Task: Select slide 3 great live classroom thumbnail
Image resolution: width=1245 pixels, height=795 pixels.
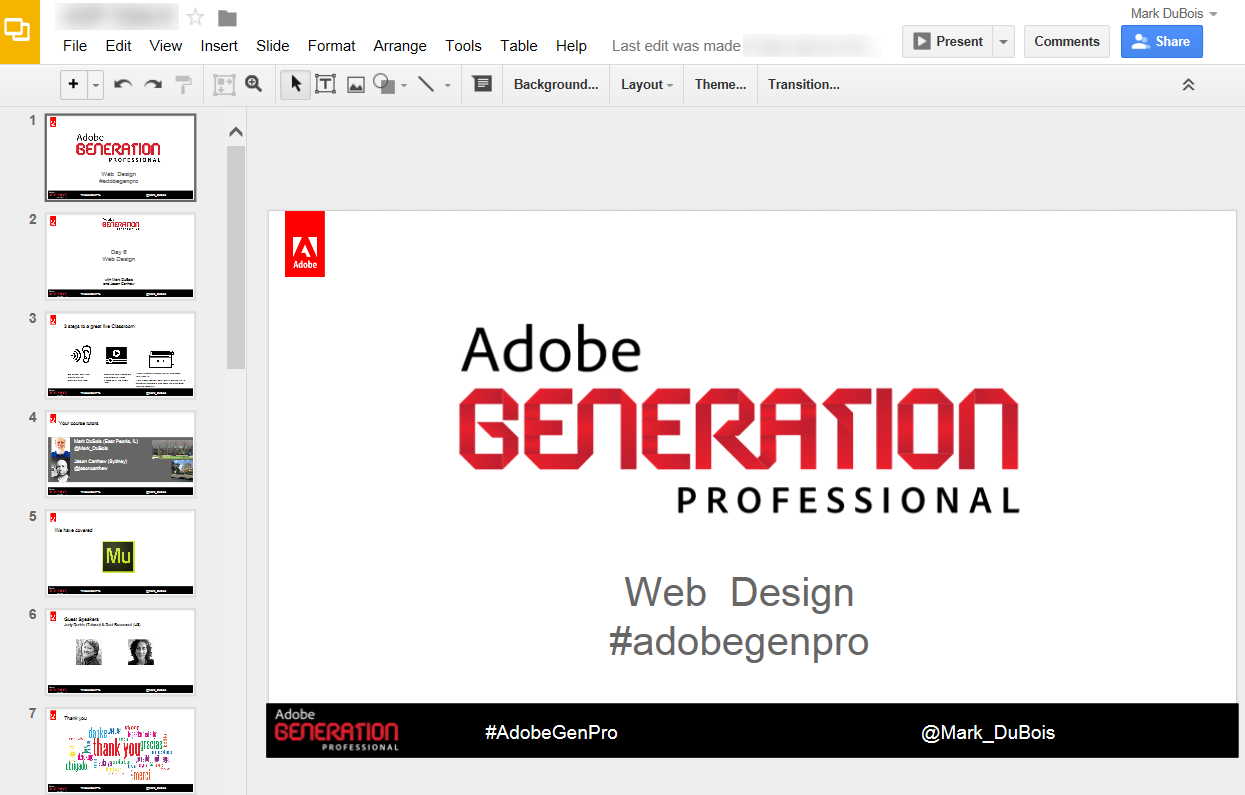Action: [121, 355]
